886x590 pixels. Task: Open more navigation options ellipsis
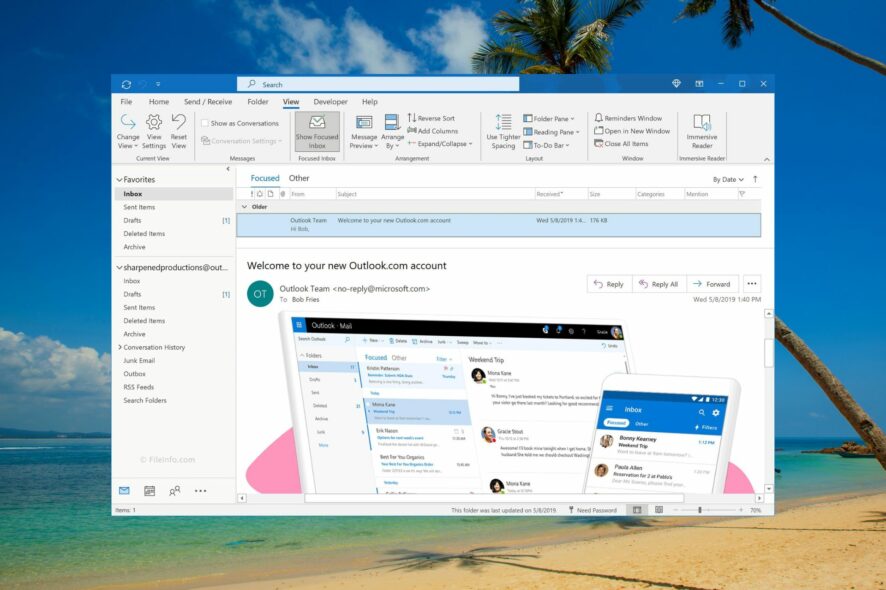point(201,491)
